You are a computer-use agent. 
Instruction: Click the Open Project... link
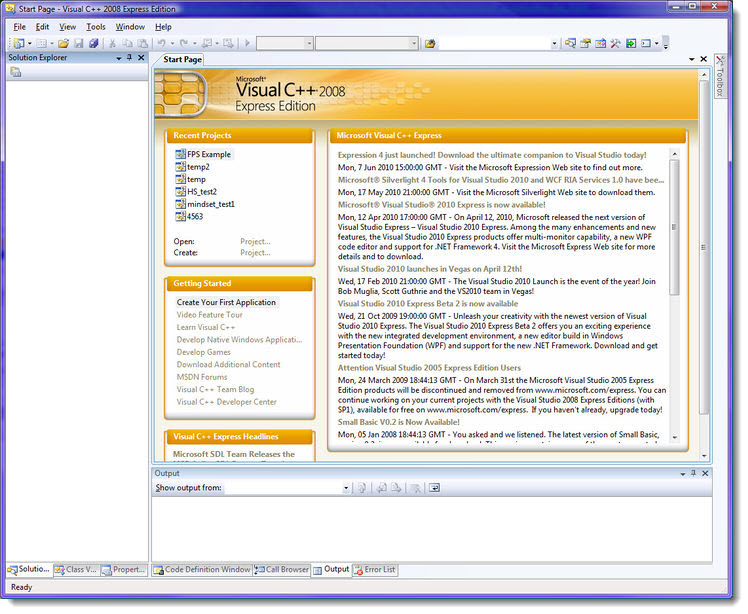pos(255,241)
